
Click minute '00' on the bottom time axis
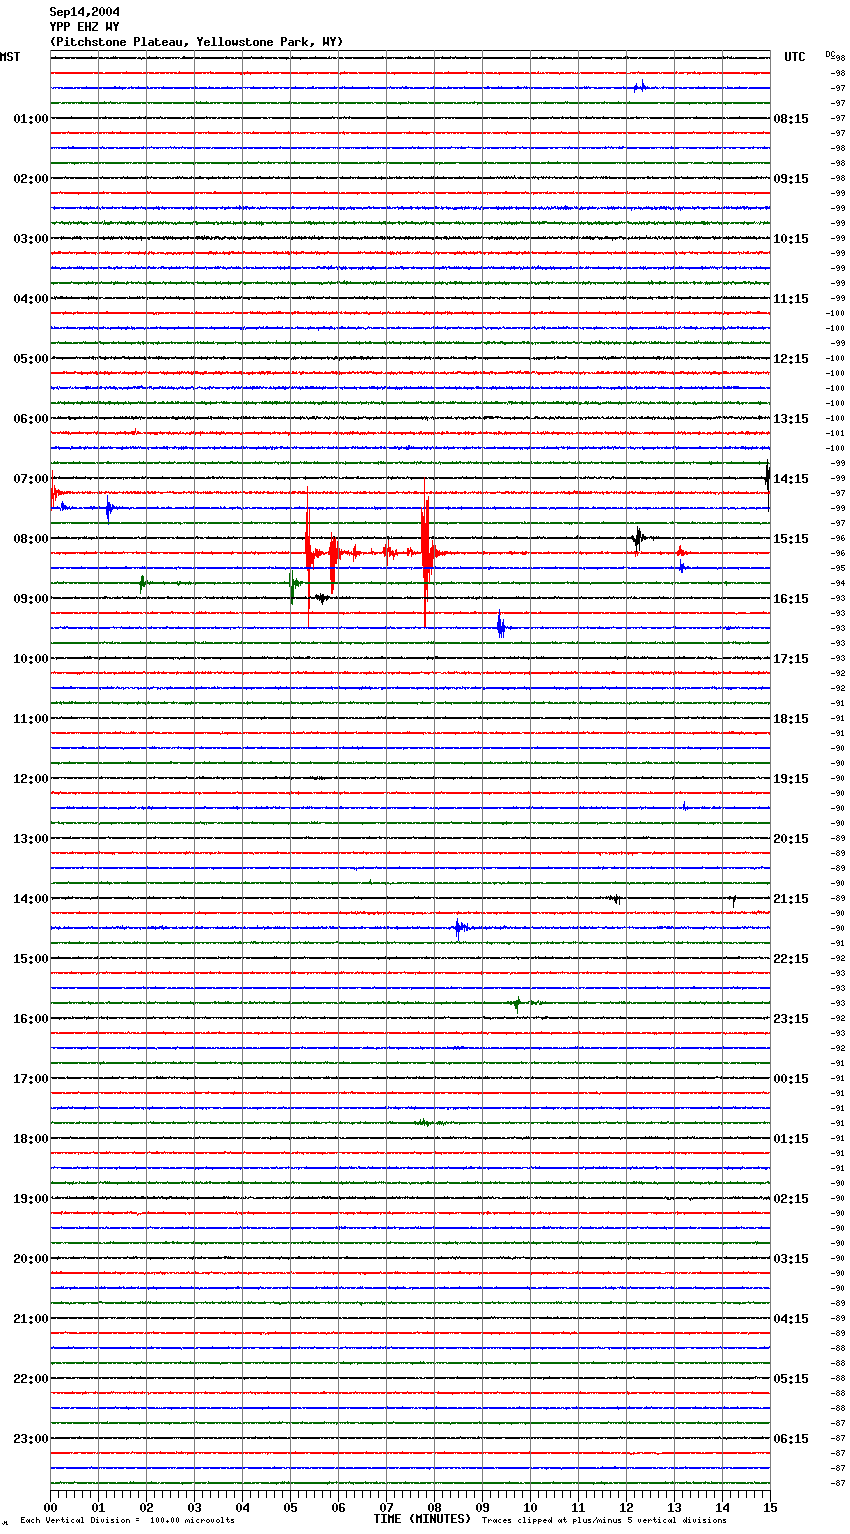pyautogui.click(x=50, y=1506)
